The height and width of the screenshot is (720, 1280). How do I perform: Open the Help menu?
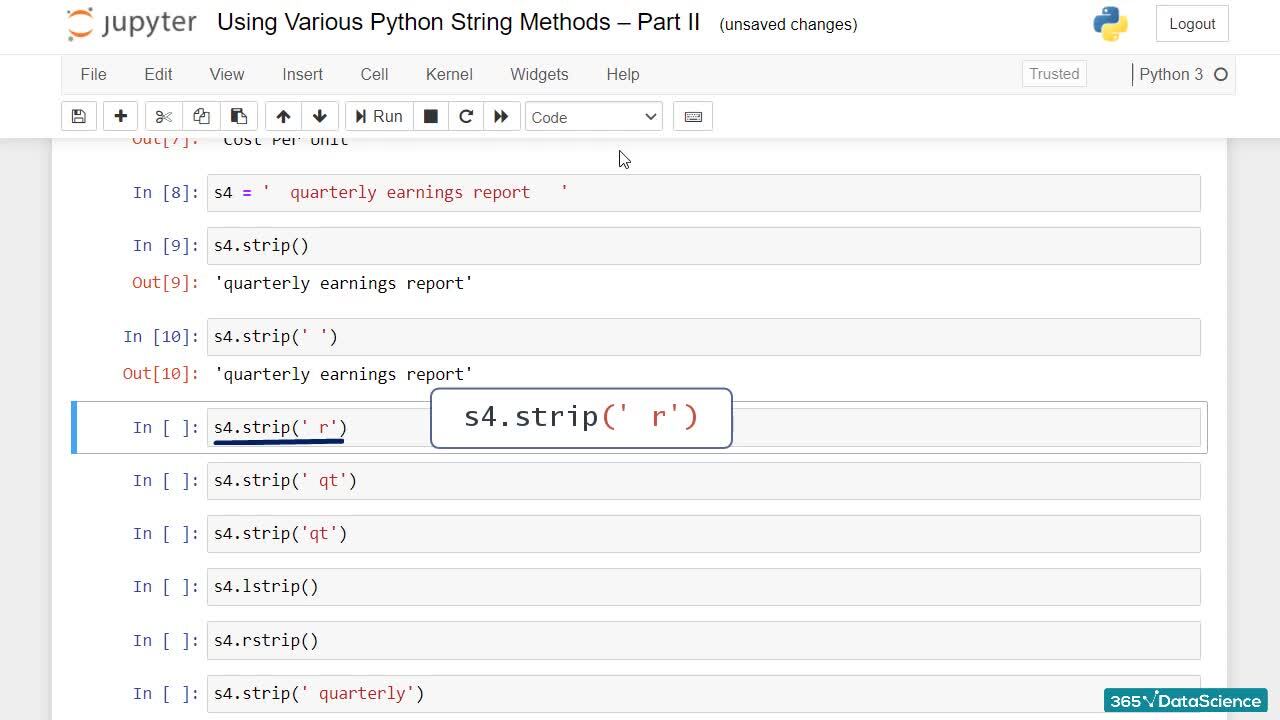point(623,74)
